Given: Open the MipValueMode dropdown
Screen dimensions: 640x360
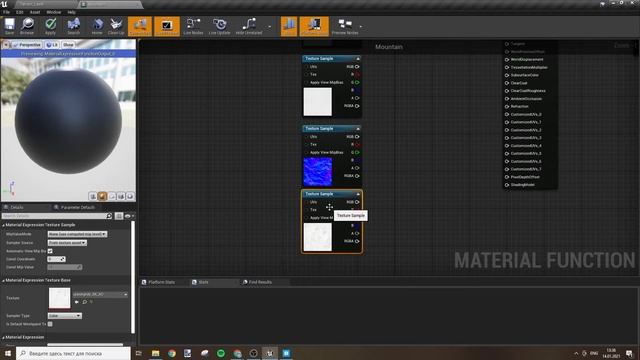Looking at the screenshot, I should (77, 234).
